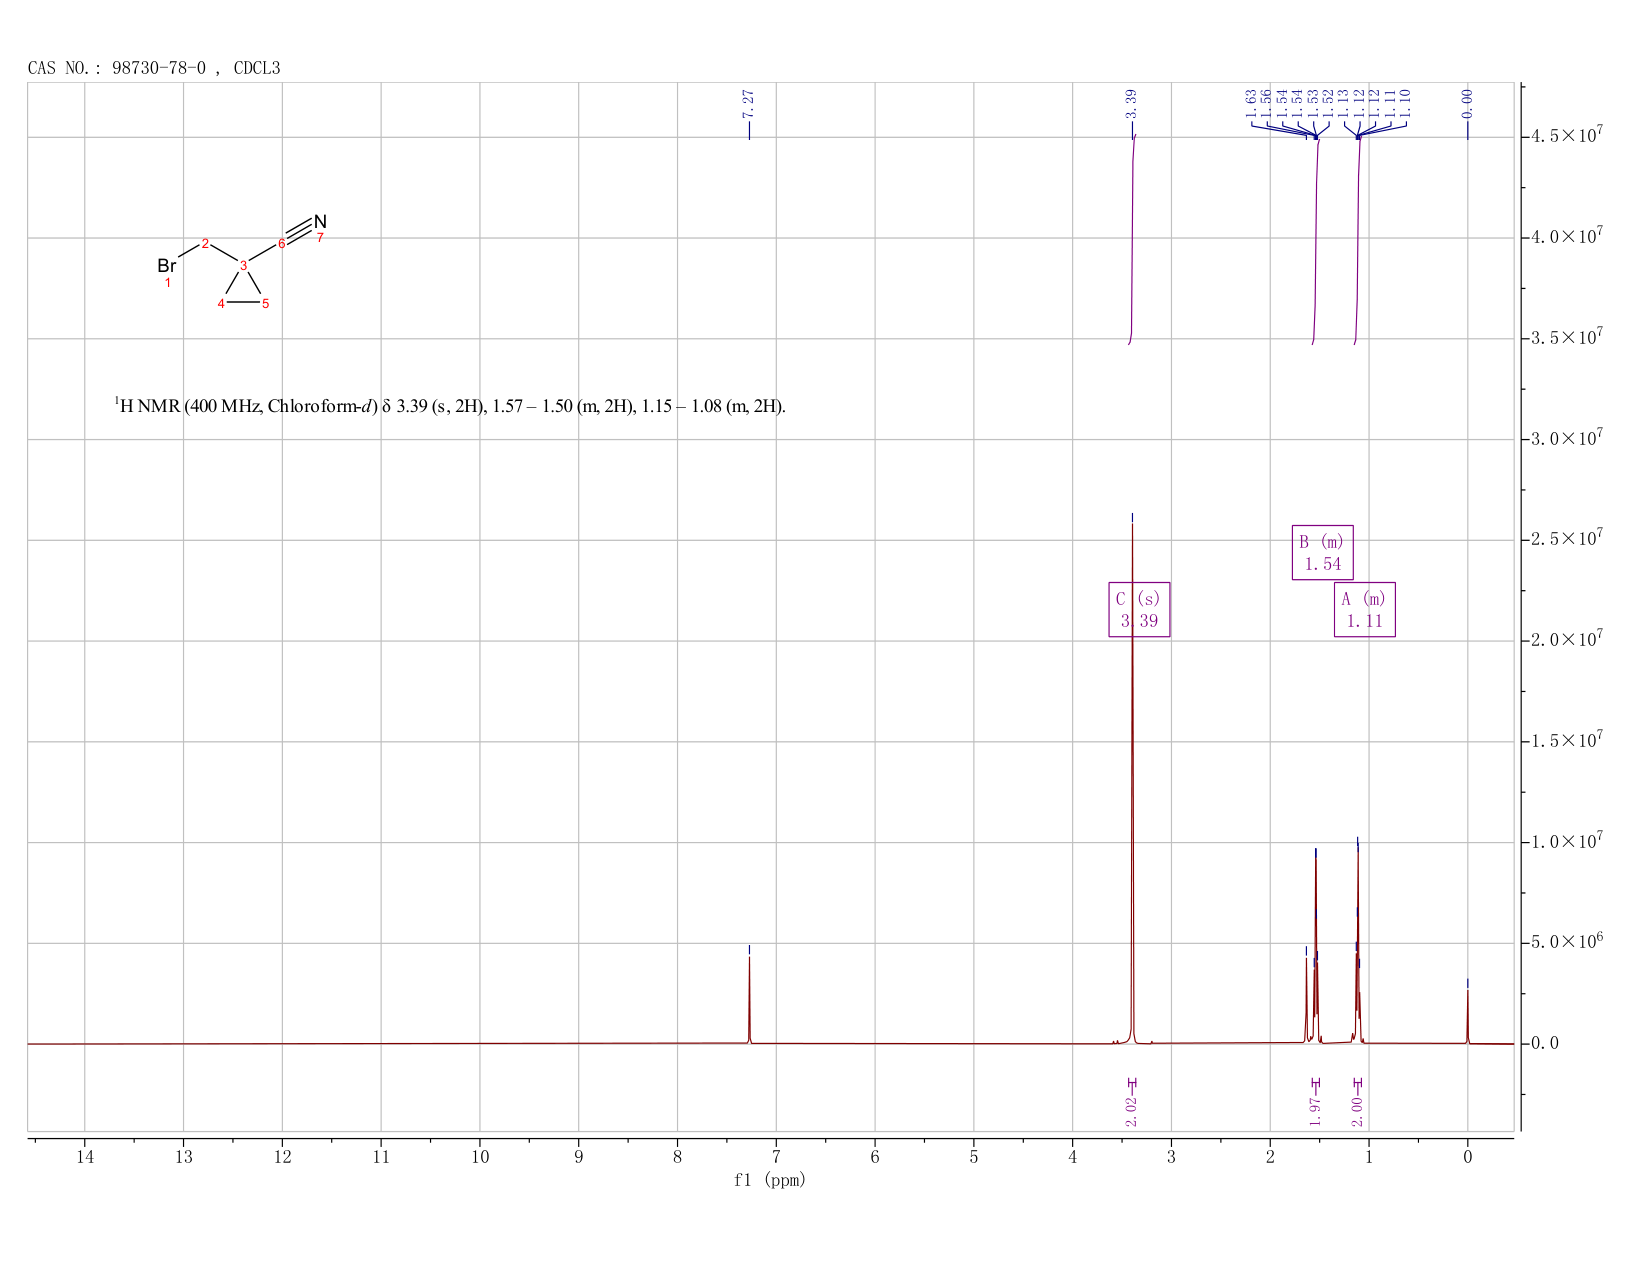Viewport: 1650px width, 1275px height.
Task: Click the cyclopropane ring in the structure
Action: (243, 288)
